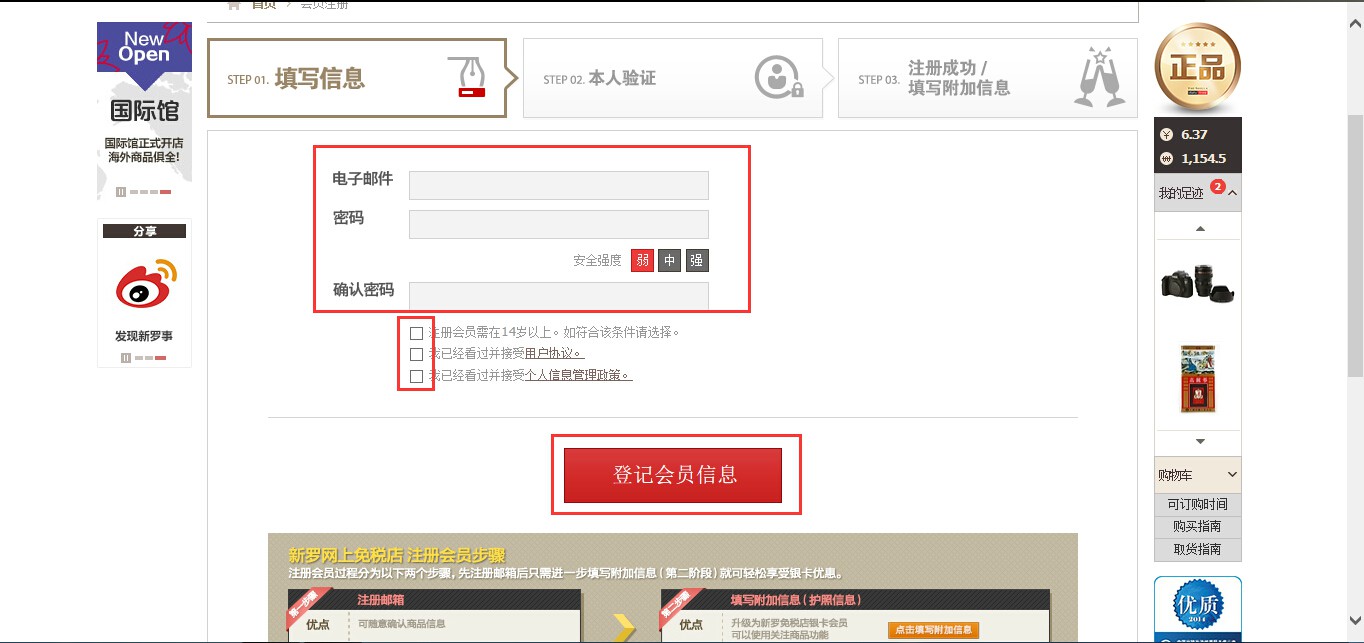Click the 强 password strength indicator
Viewport: 1364px width, 643px height.
click(x=696, y=260)
